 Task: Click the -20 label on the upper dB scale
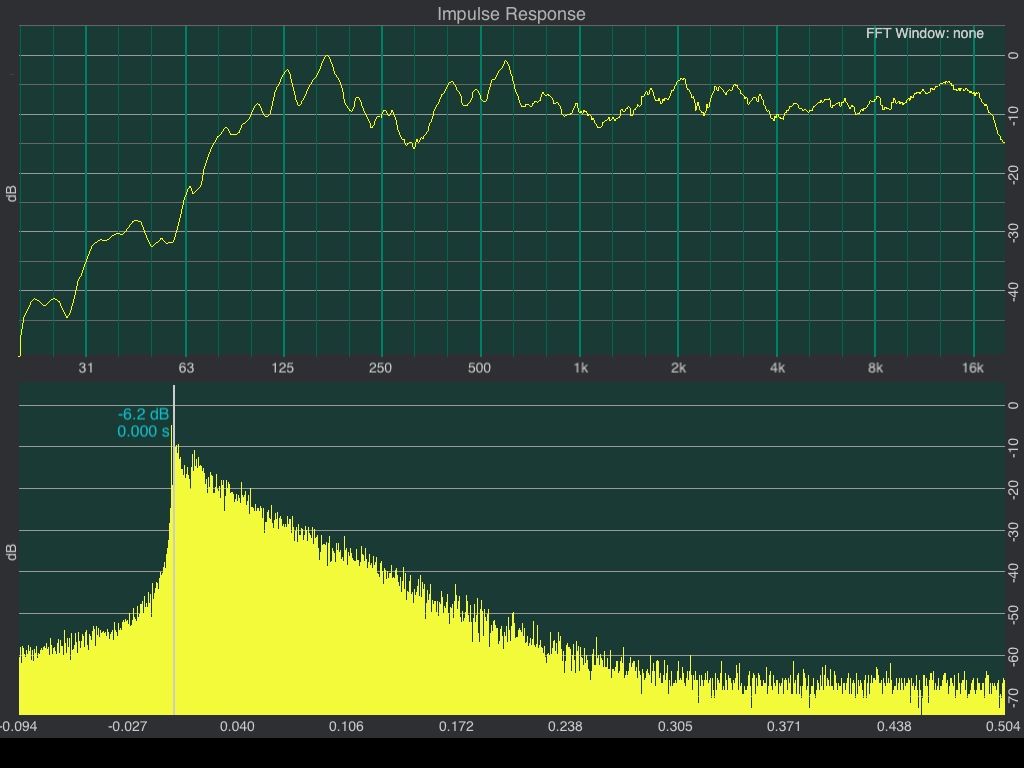(1013, 173)
